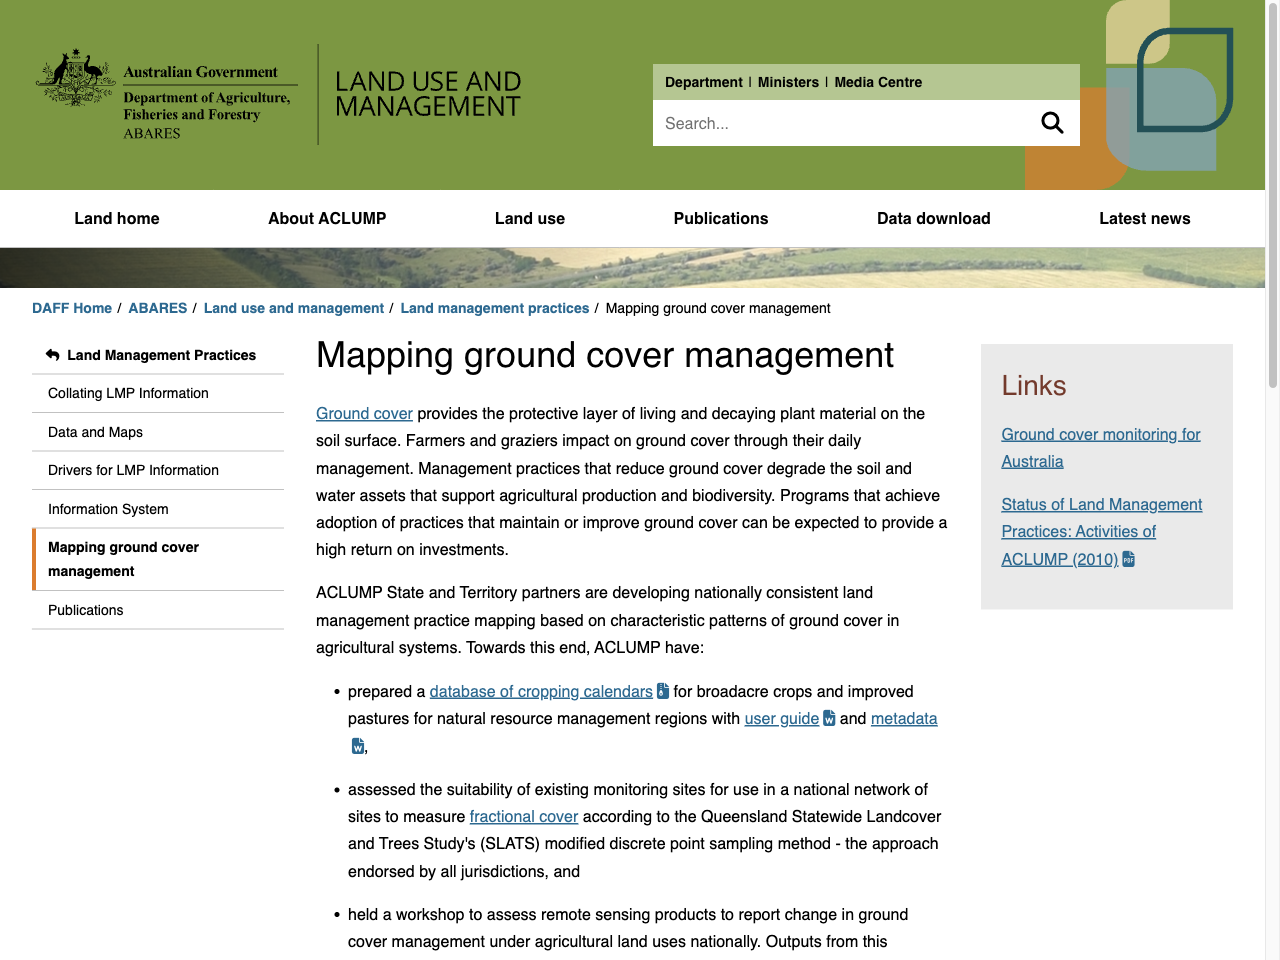This screenshot has width=1280, height=960.
Task: Click the Search text input field
Action: [x=850, y=122]
